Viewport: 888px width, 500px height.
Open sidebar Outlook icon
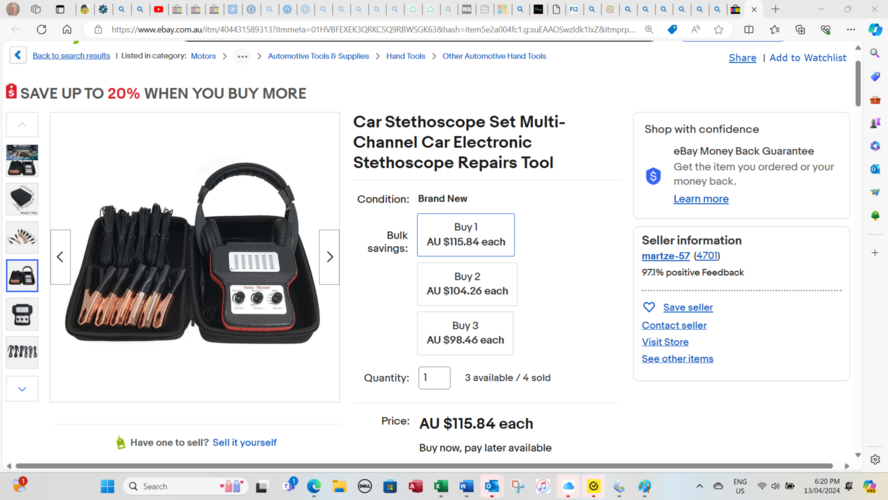click(x=875, y=169)
